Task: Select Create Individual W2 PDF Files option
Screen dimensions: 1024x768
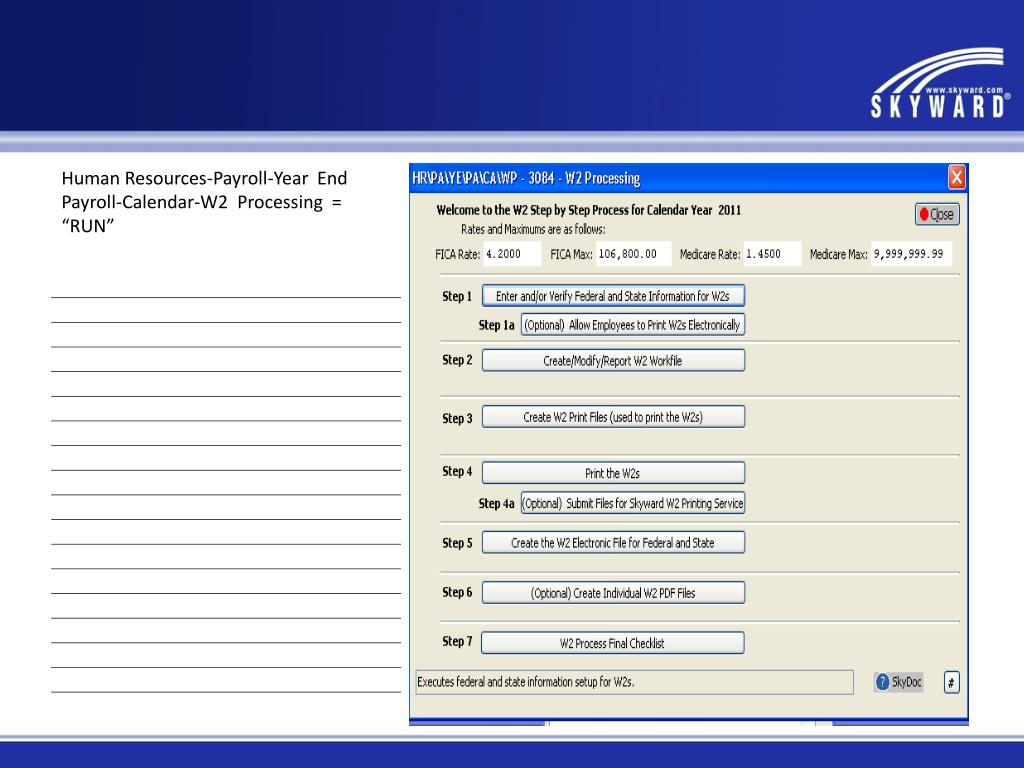Action: [613, 593]
